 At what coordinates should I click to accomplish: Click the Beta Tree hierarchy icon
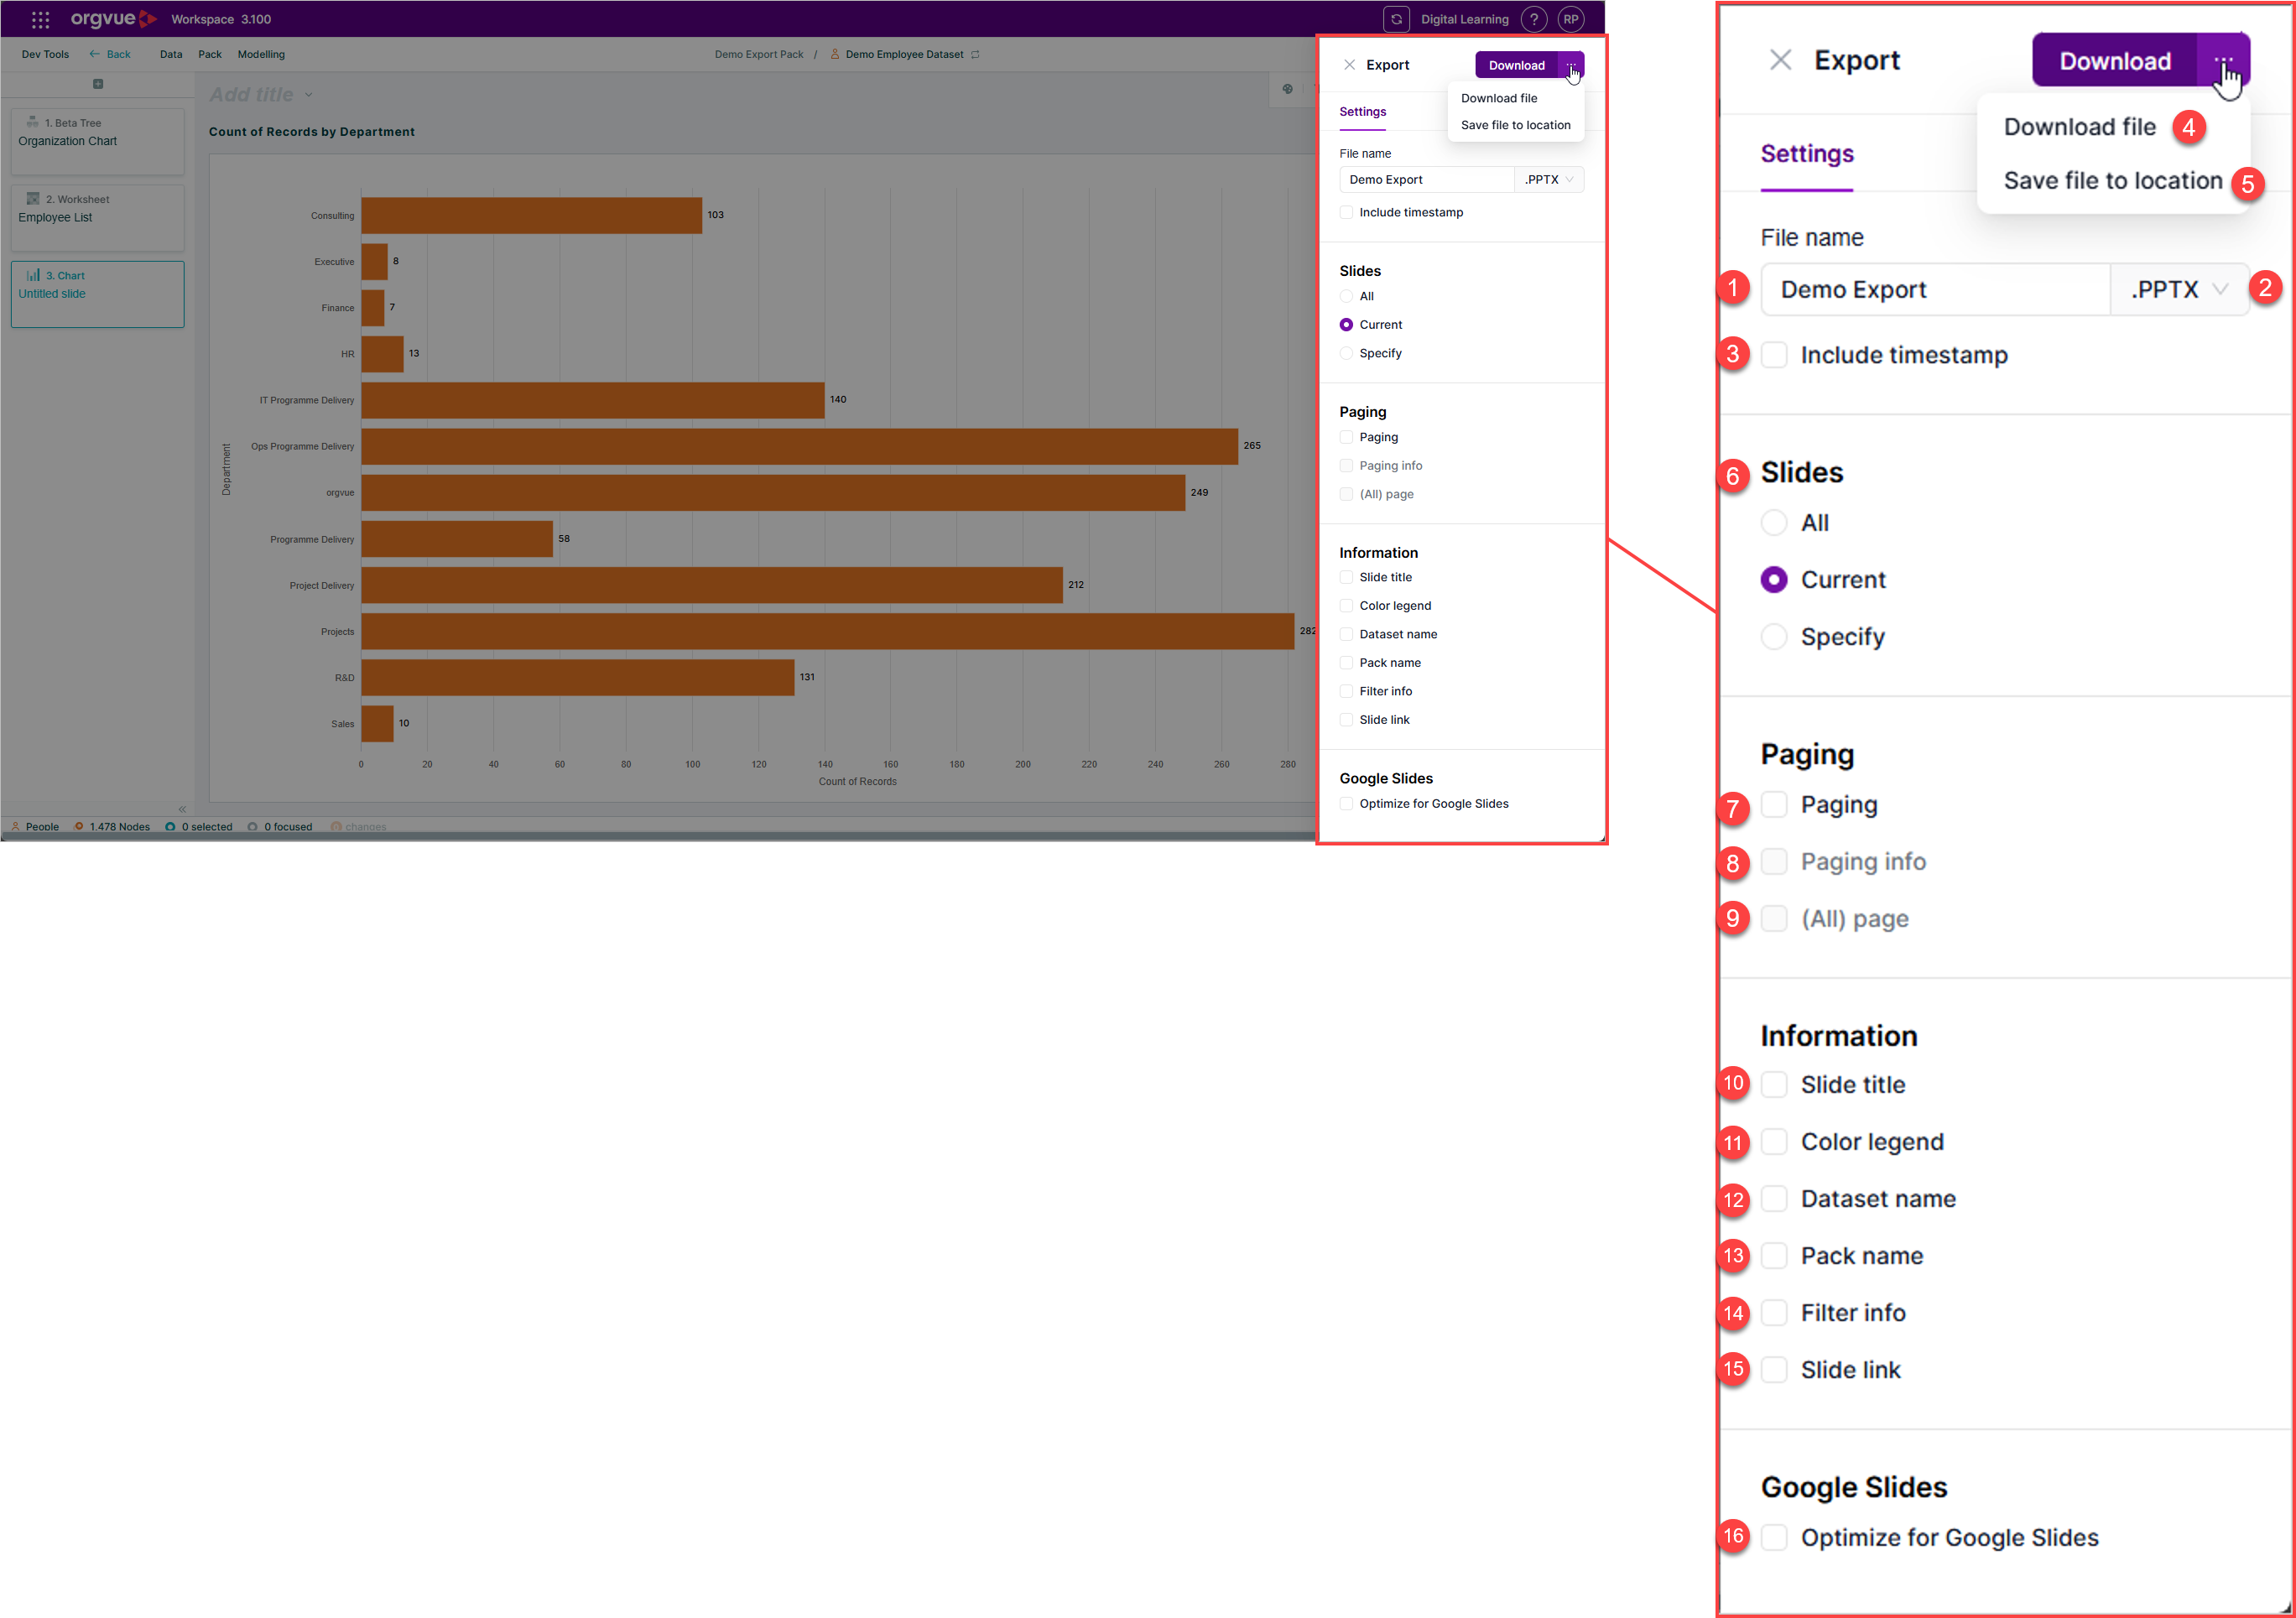32,122
